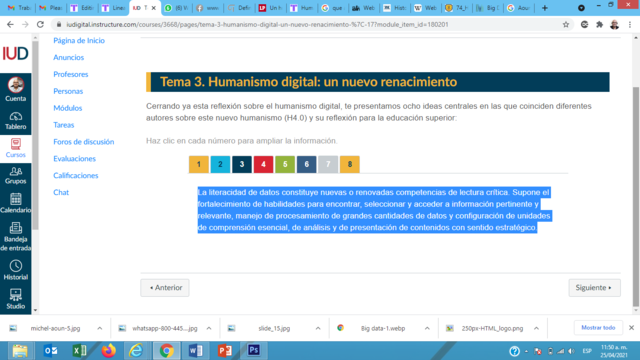Open the Calendario sidebar icon
This screenshot has width=640, height=360.
[x=16, y=199]
